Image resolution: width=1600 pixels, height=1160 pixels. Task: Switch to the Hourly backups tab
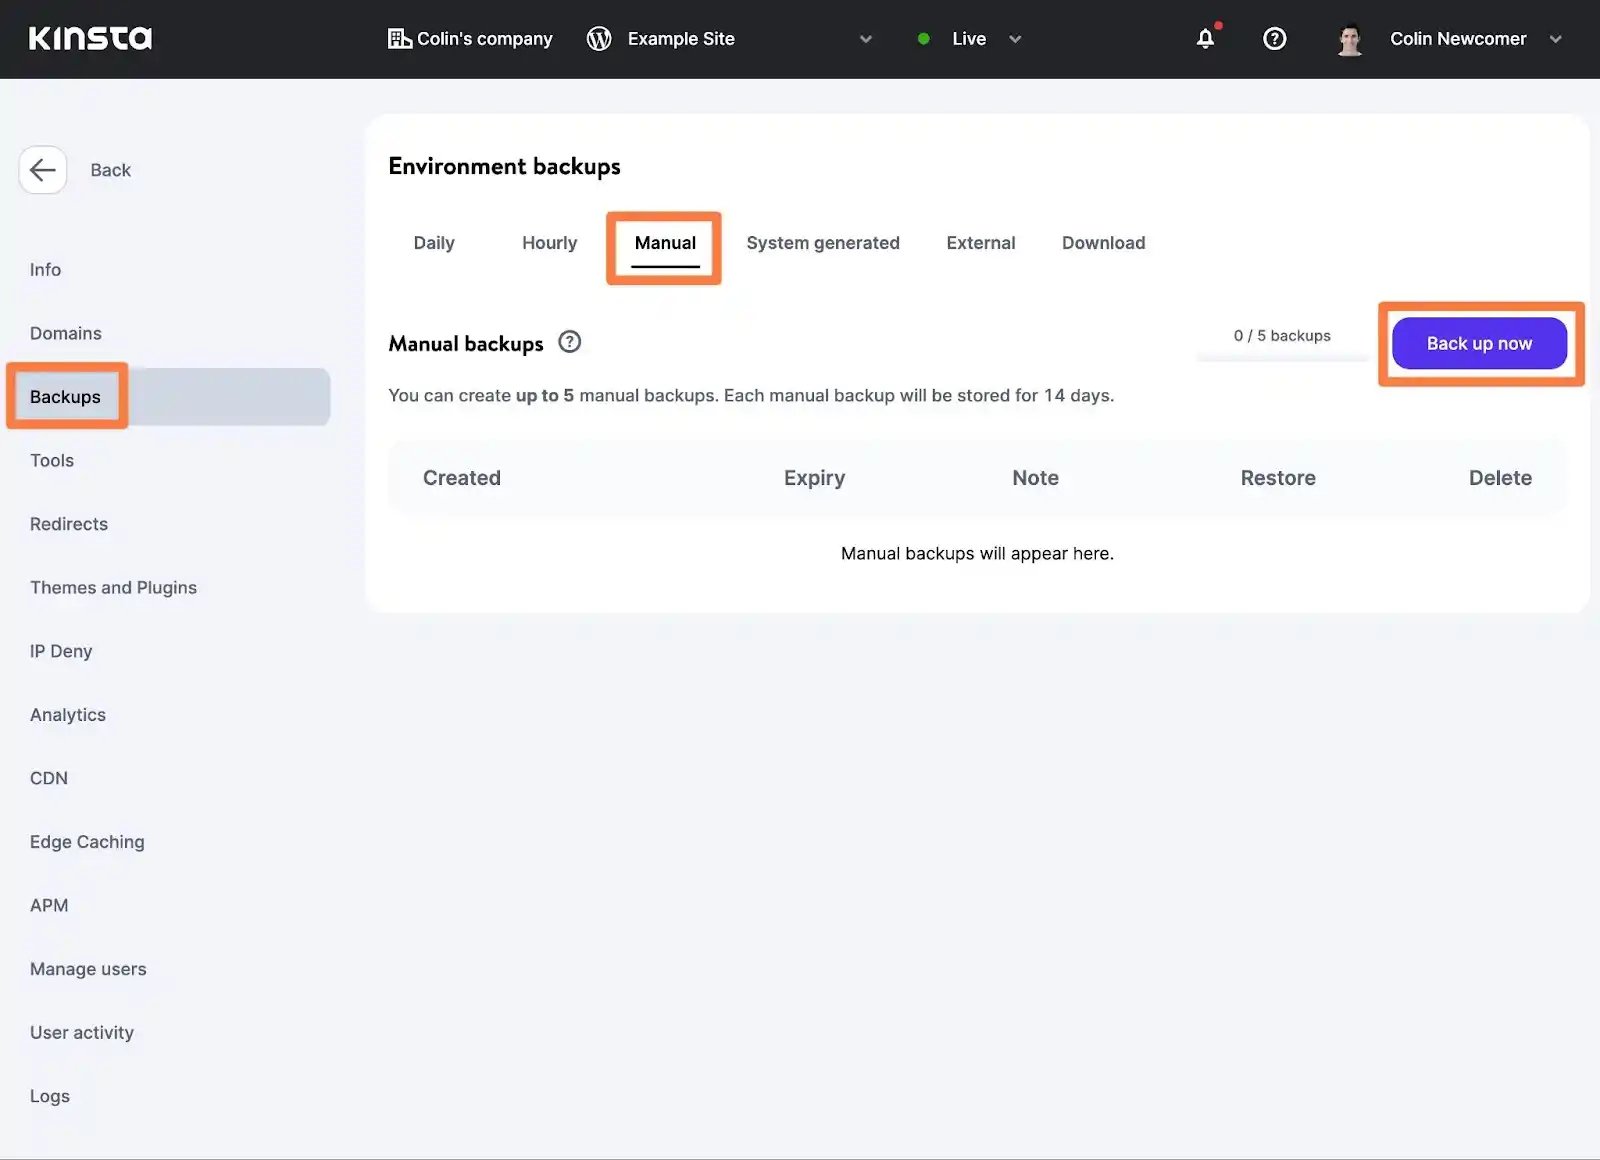pyautogui.click(x=549, y=243)
